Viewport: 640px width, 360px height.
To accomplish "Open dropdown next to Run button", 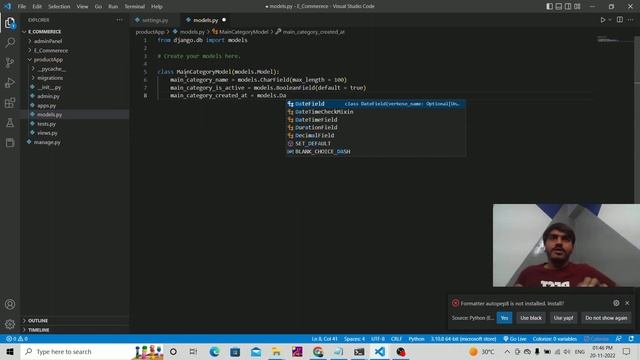I will (610, 20).
